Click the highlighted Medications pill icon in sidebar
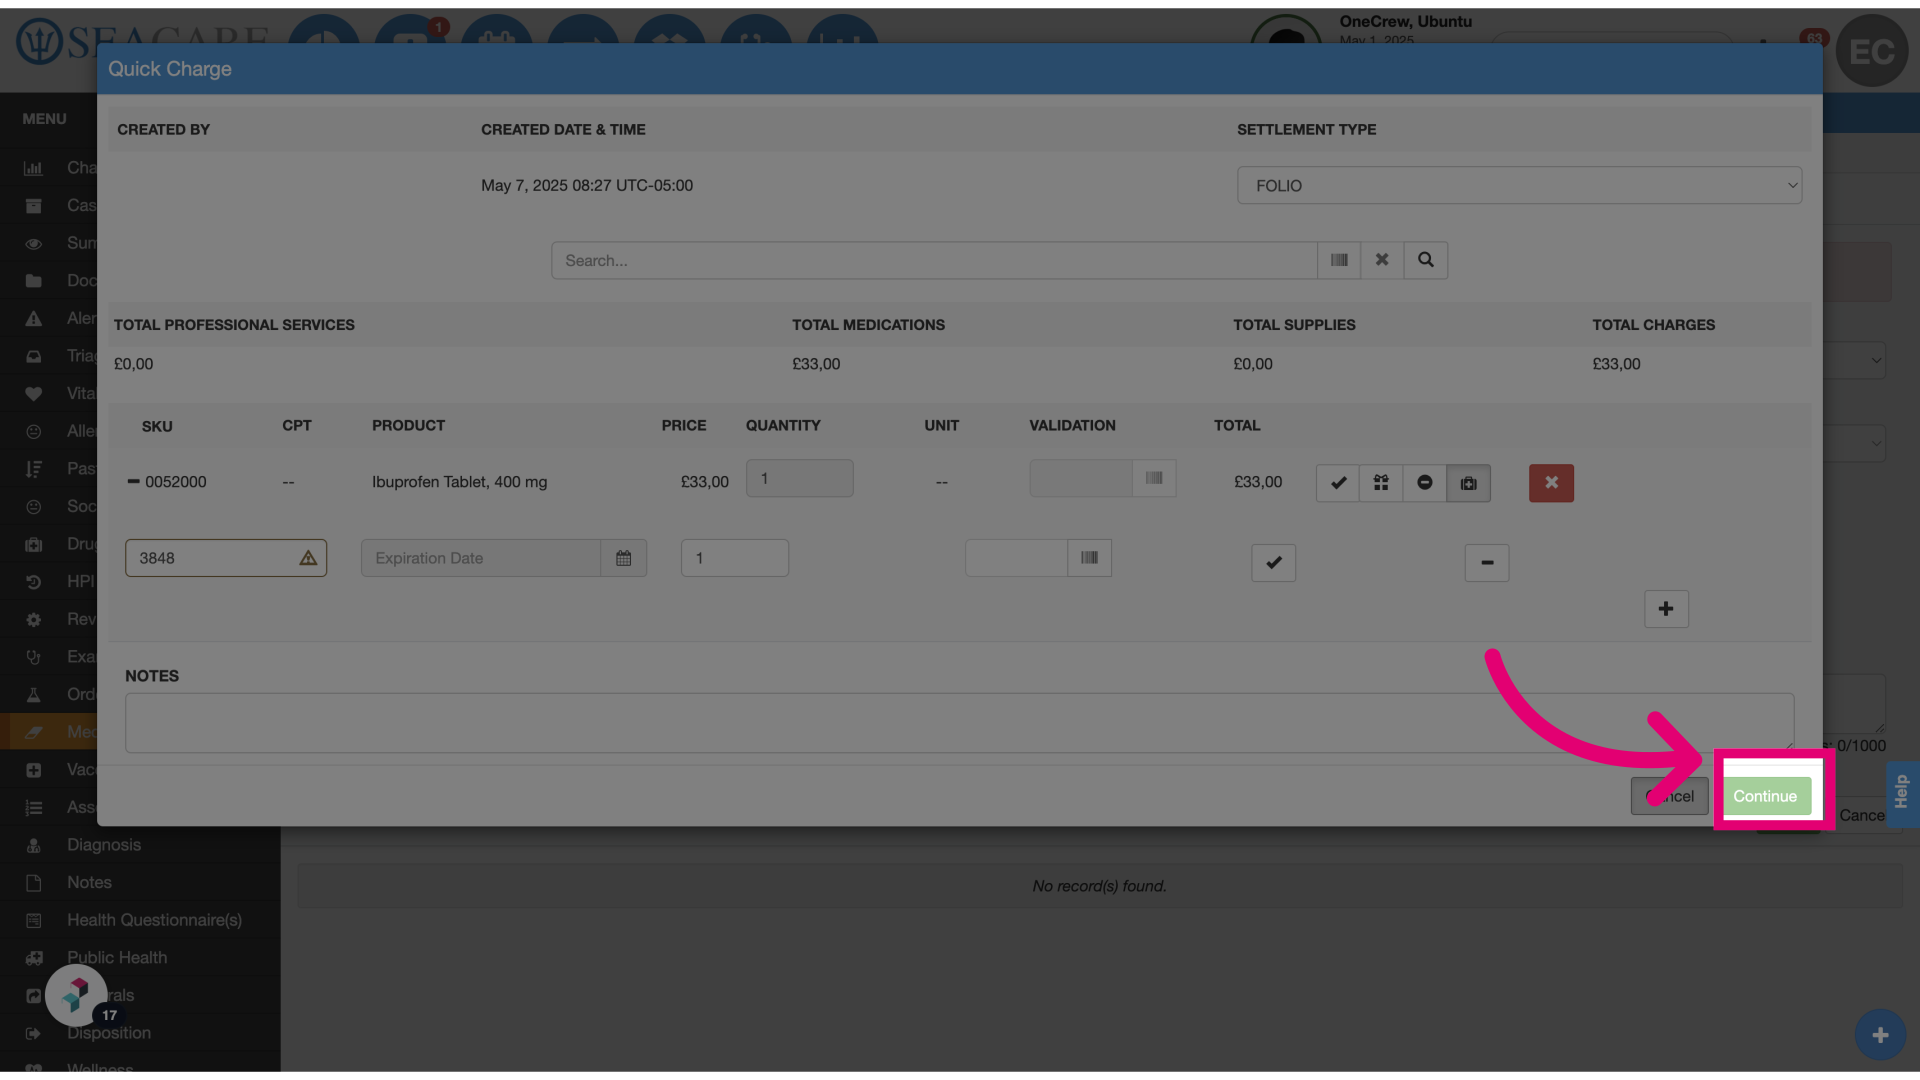Image resolution: width=1920 pixels, height=1080 pixels. coord(33,732)
